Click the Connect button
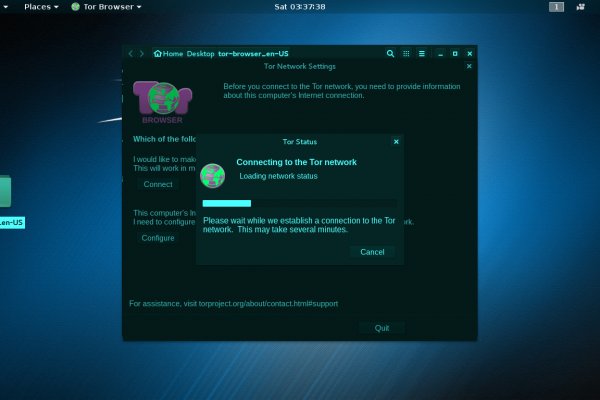The width and height of the screenshot is (600, 400). 158,184
